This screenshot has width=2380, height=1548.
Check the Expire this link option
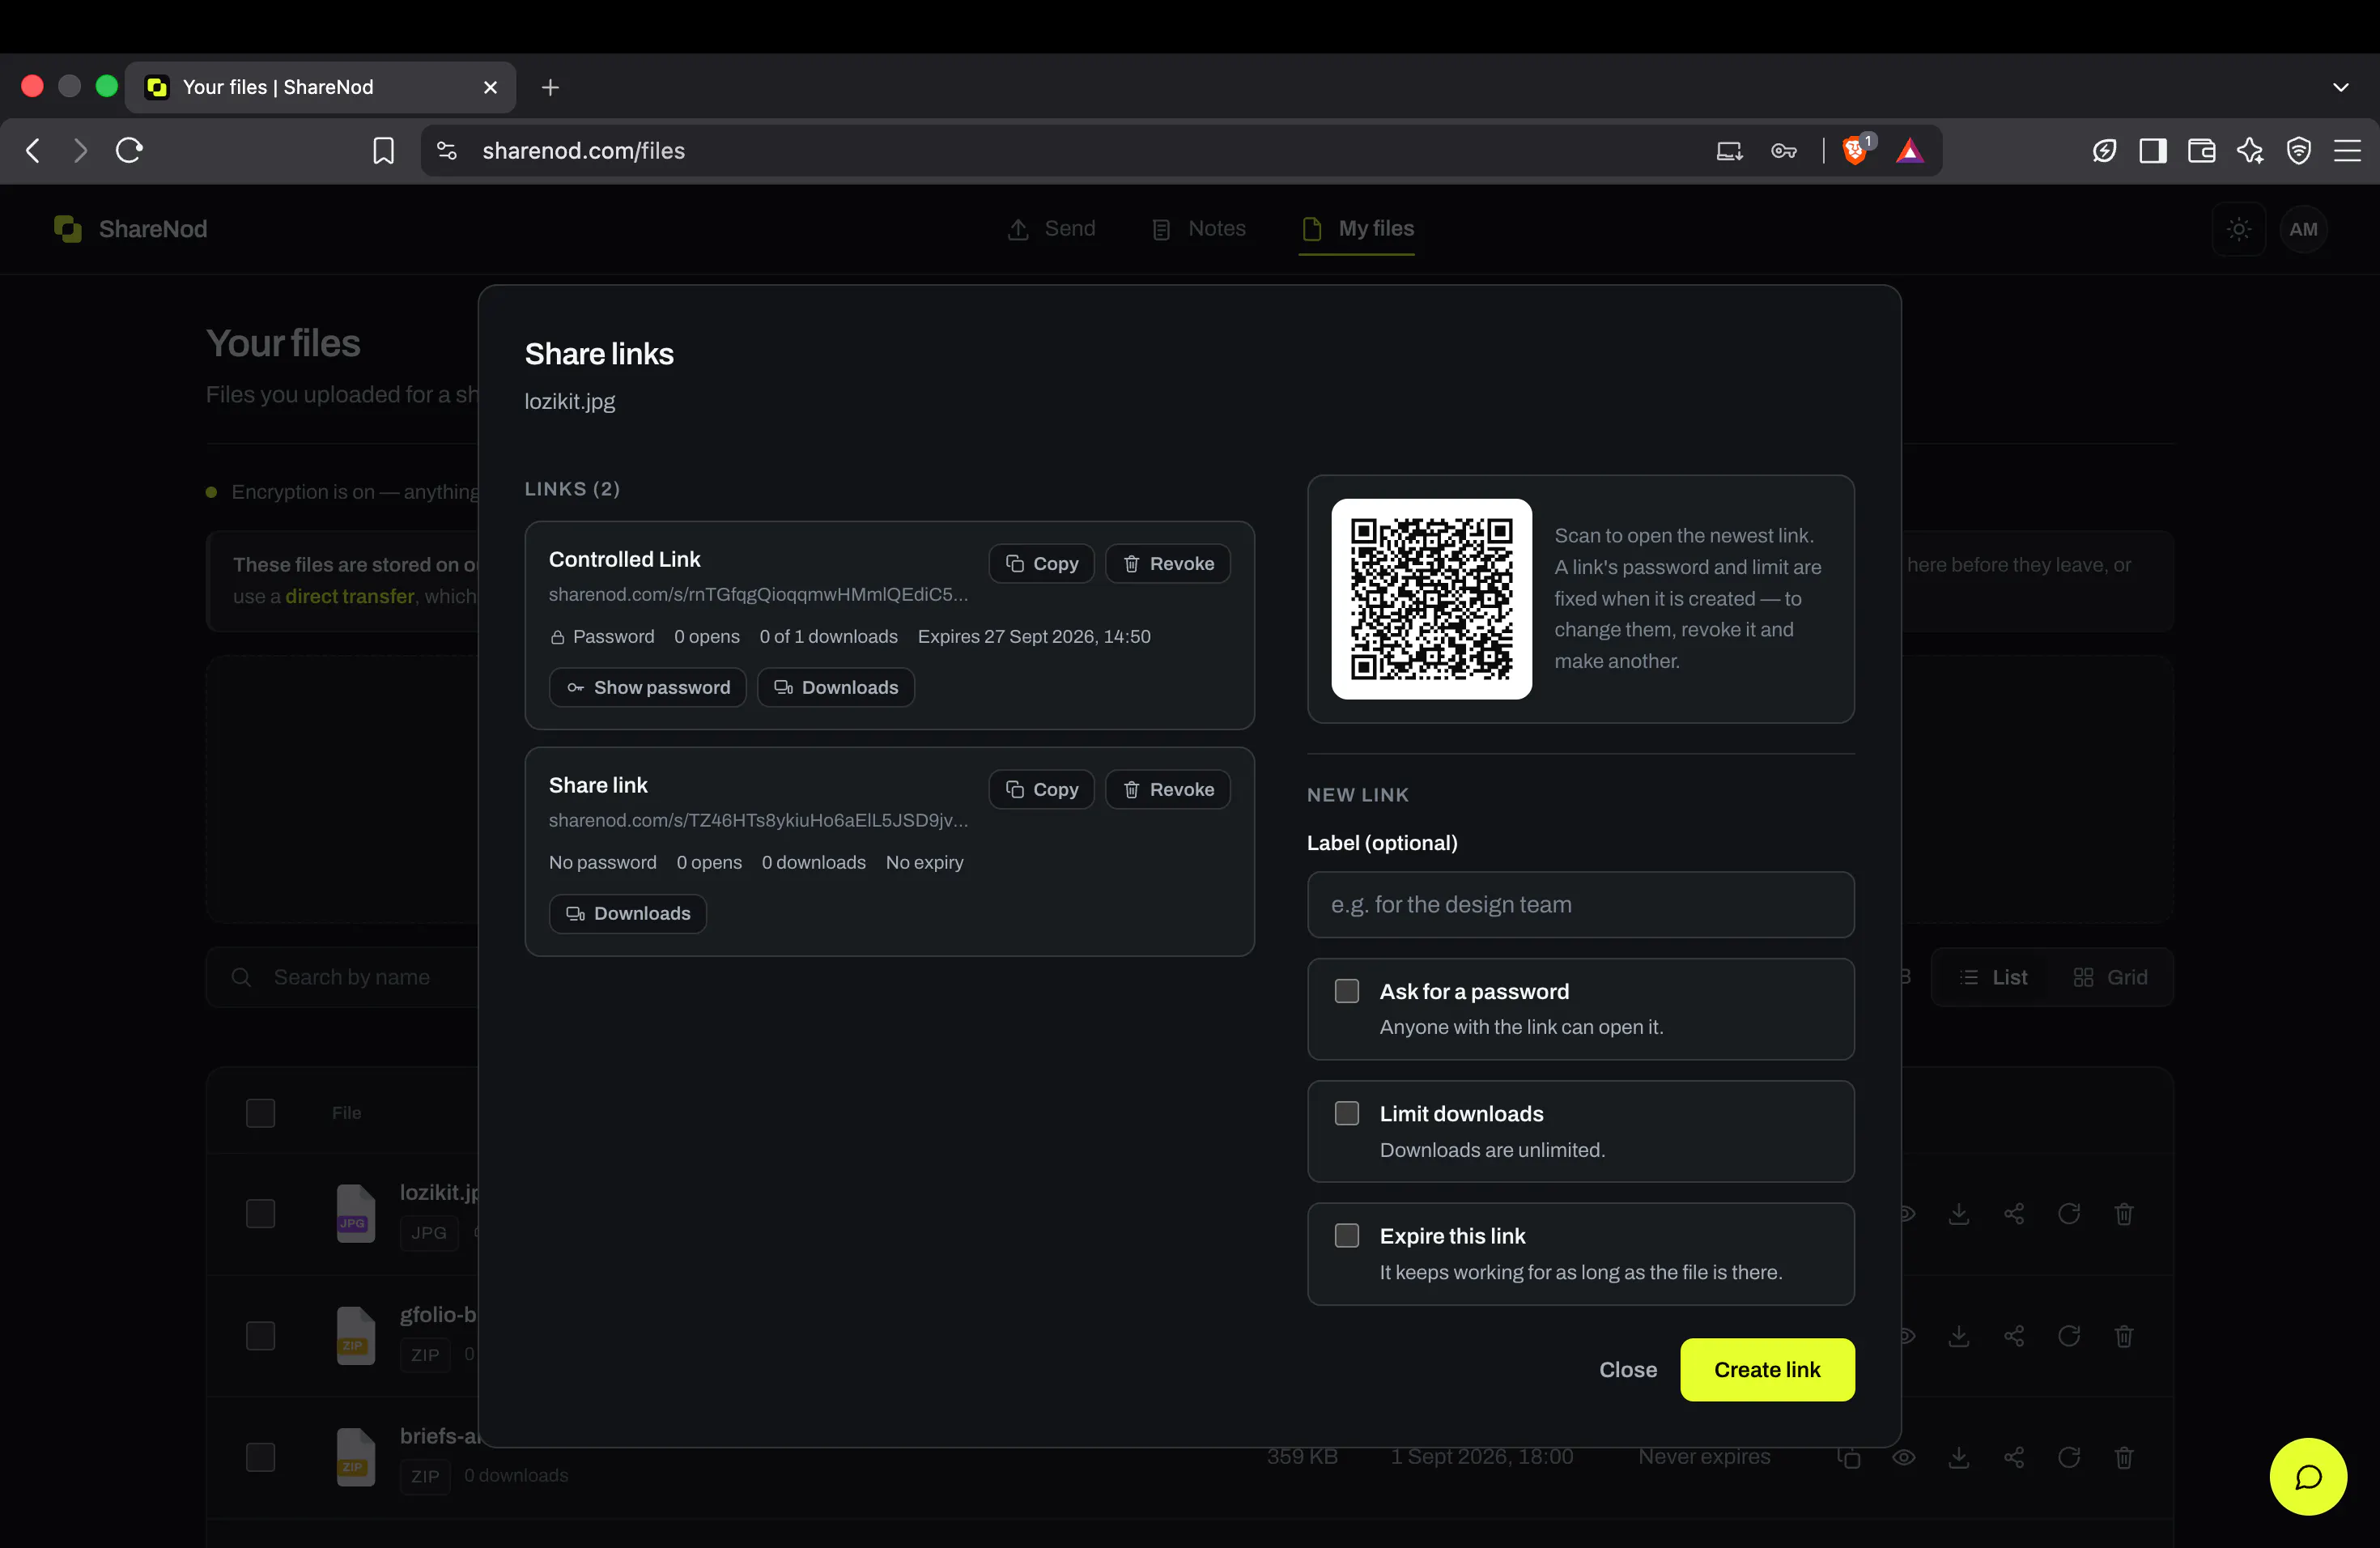click(1347, 1235)
